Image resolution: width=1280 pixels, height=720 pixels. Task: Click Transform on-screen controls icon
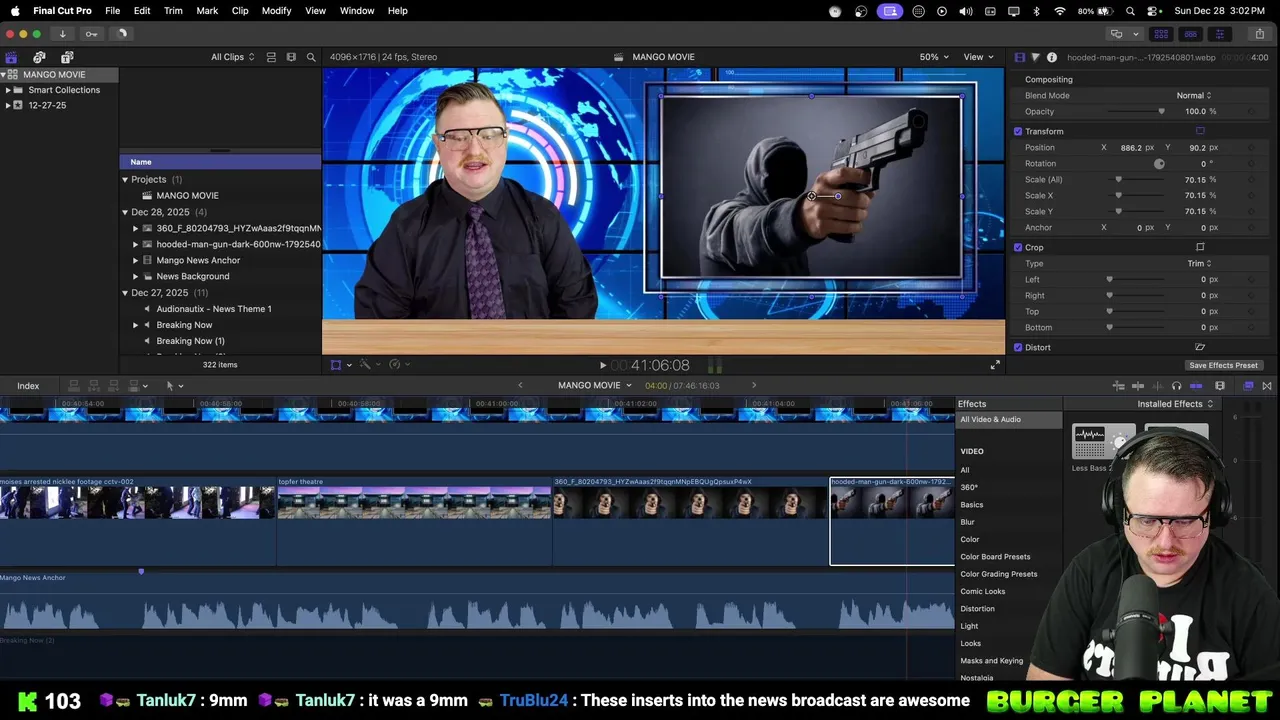pyautogui.click(x=1200, y=131)
